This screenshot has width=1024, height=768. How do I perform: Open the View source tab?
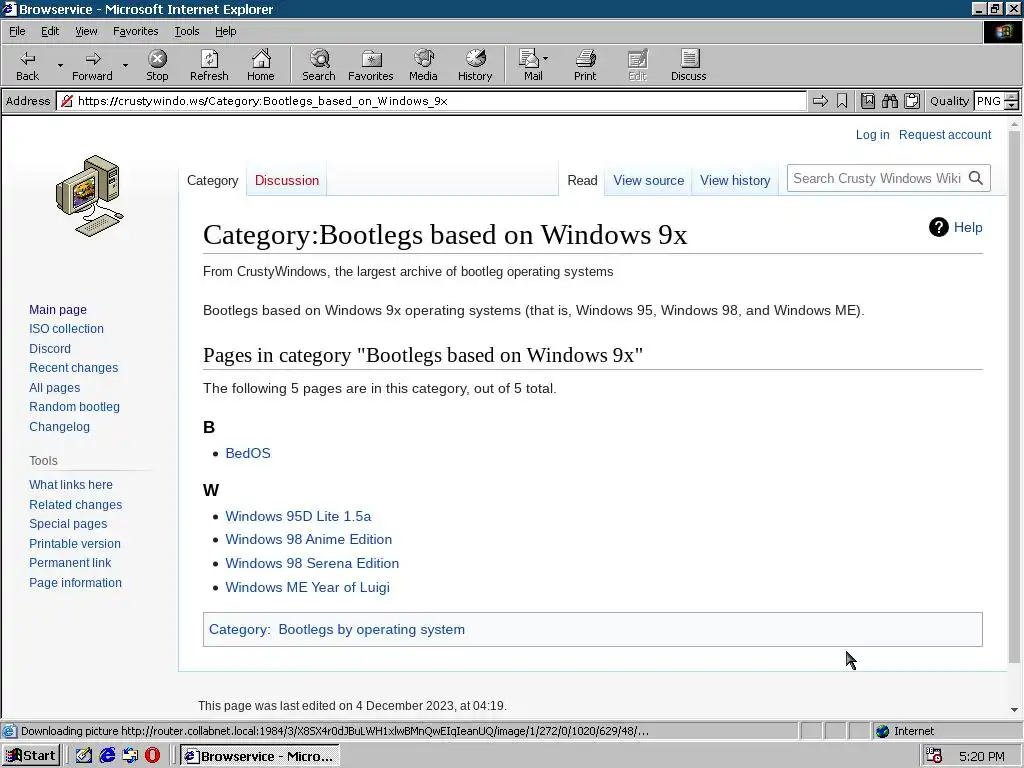648,180
